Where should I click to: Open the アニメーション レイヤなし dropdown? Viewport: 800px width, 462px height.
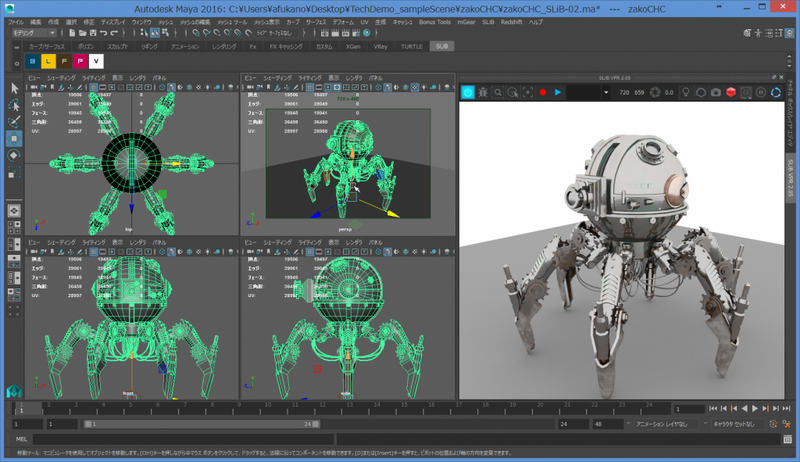click(666, 424)
